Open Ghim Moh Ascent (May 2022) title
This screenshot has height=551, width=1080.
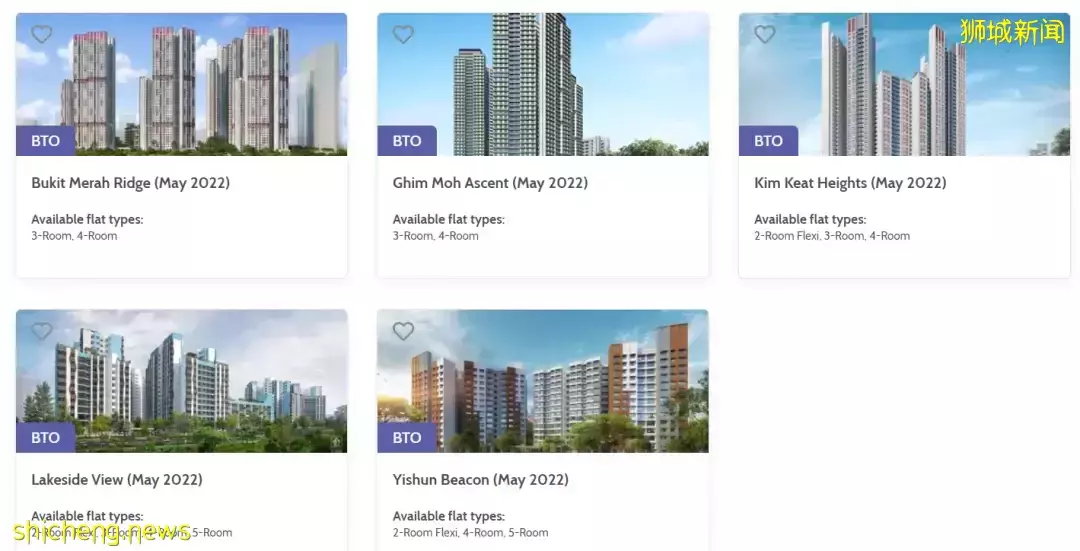(490, 183)
